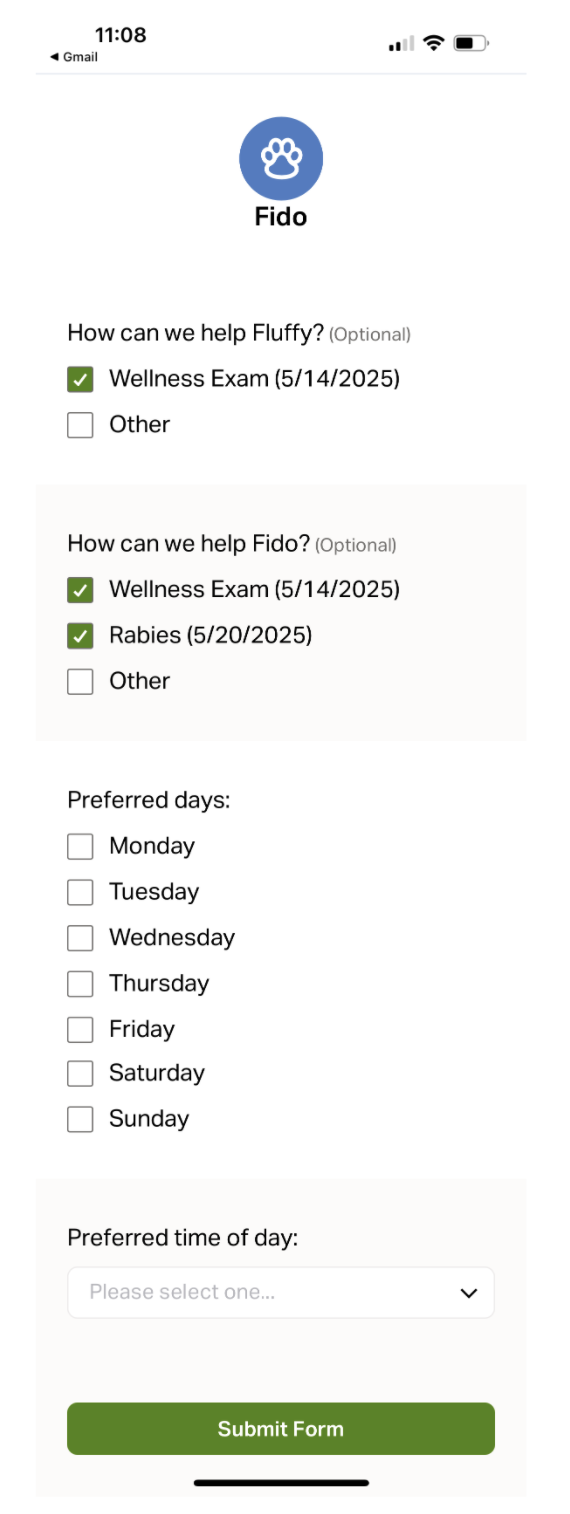
Task: Tap the cellular signal bars icon
Action: pos(401,44)
